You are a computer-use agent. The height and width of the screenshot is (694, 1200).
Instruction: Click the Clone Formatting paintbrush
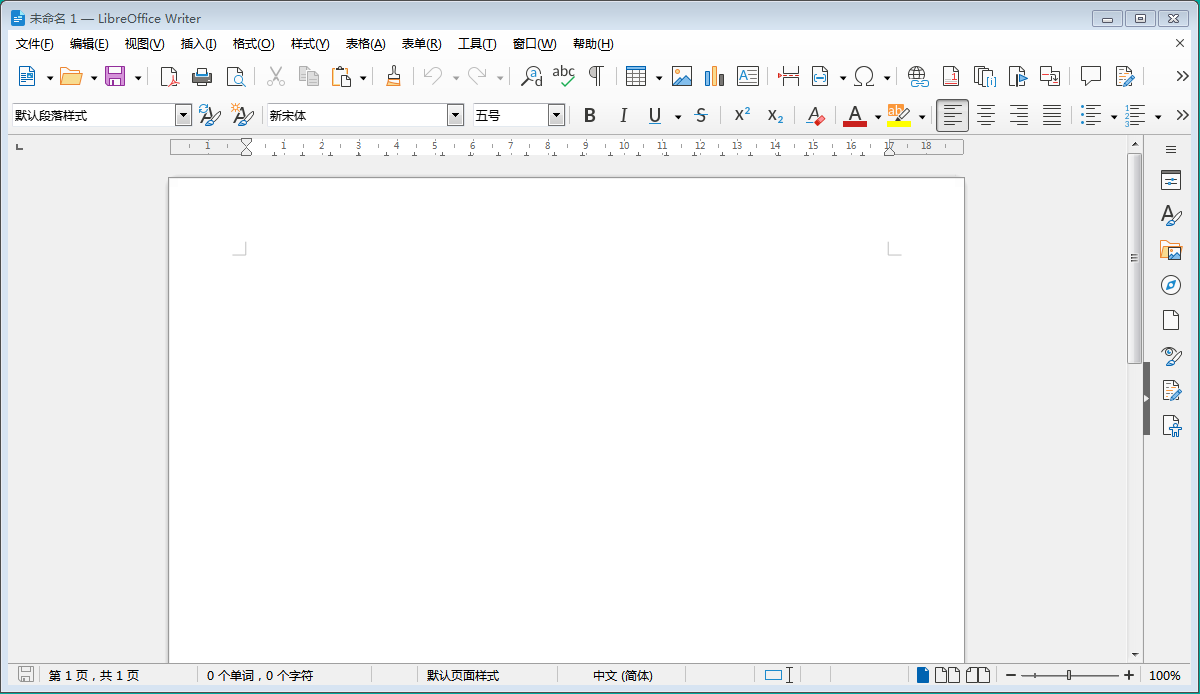(393, 76)
